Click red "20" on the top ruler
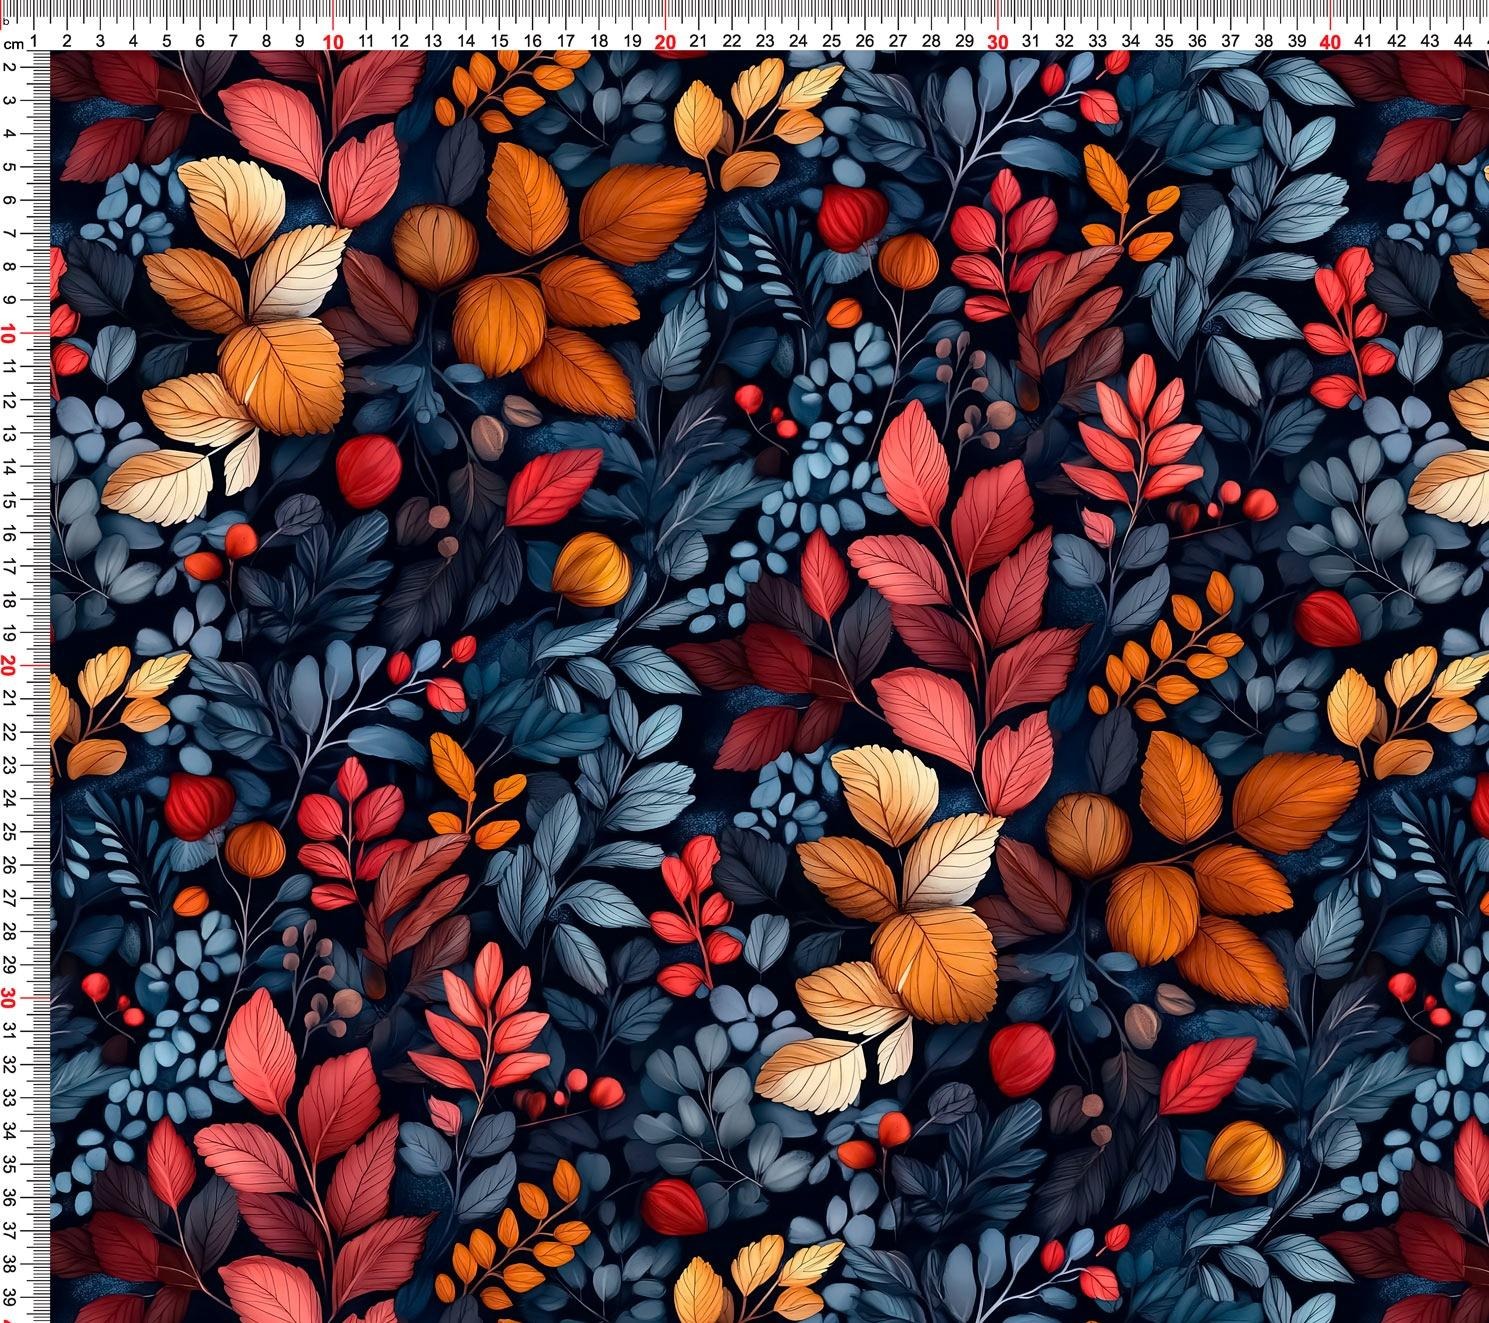 666,41
